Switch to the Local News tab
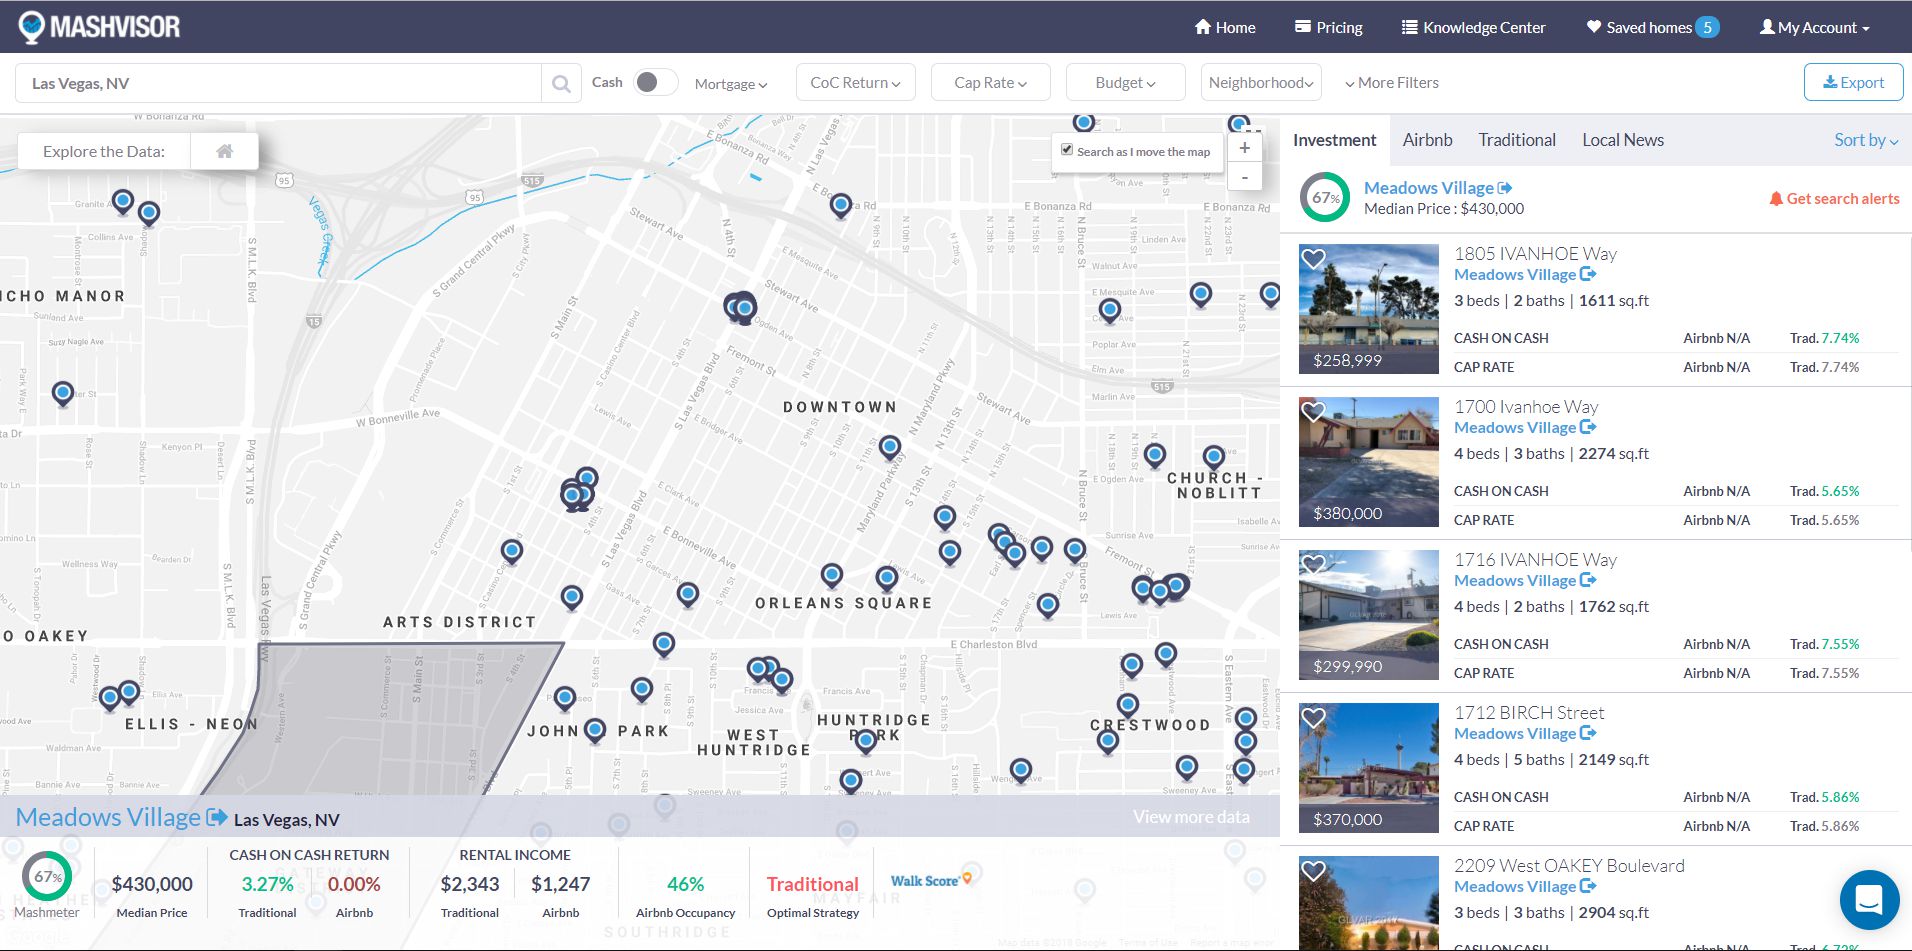 [x=1622, y=140]
